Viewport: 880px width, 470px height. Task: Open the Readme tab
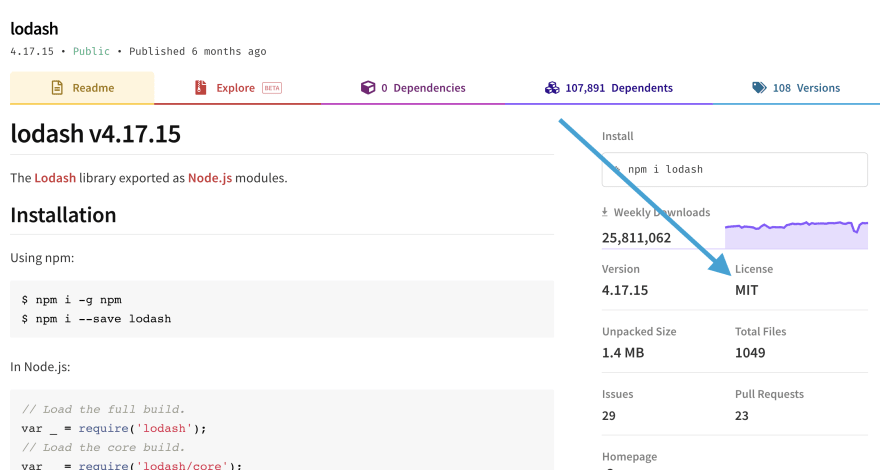(x=82, y=88)
